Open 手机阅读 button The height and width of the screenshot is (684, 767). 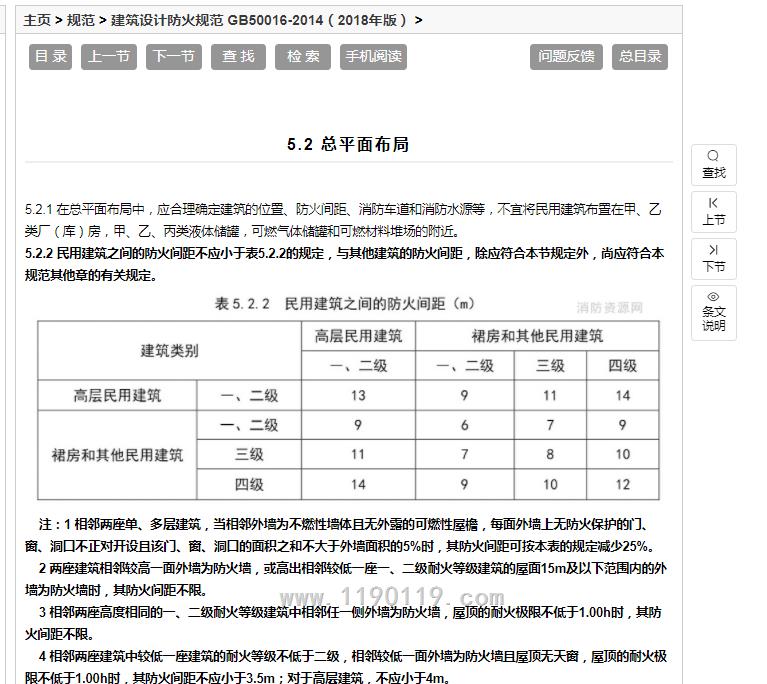(x=373, y=57)
